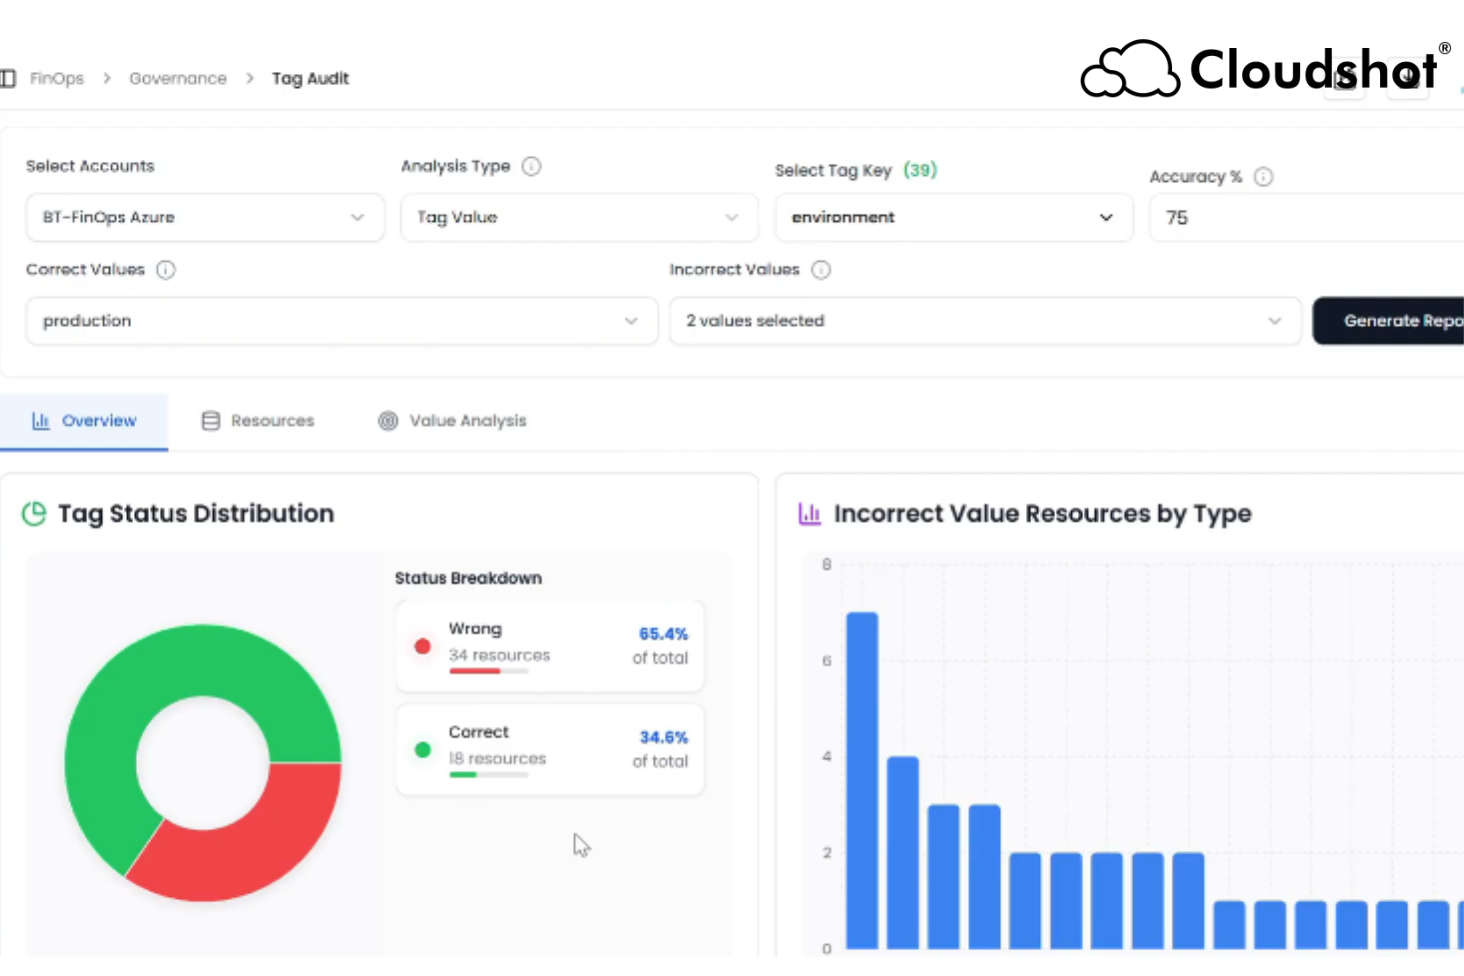1464x976 pixels.
Task: Click the Generate Report button
Action: pos(1394,321)
